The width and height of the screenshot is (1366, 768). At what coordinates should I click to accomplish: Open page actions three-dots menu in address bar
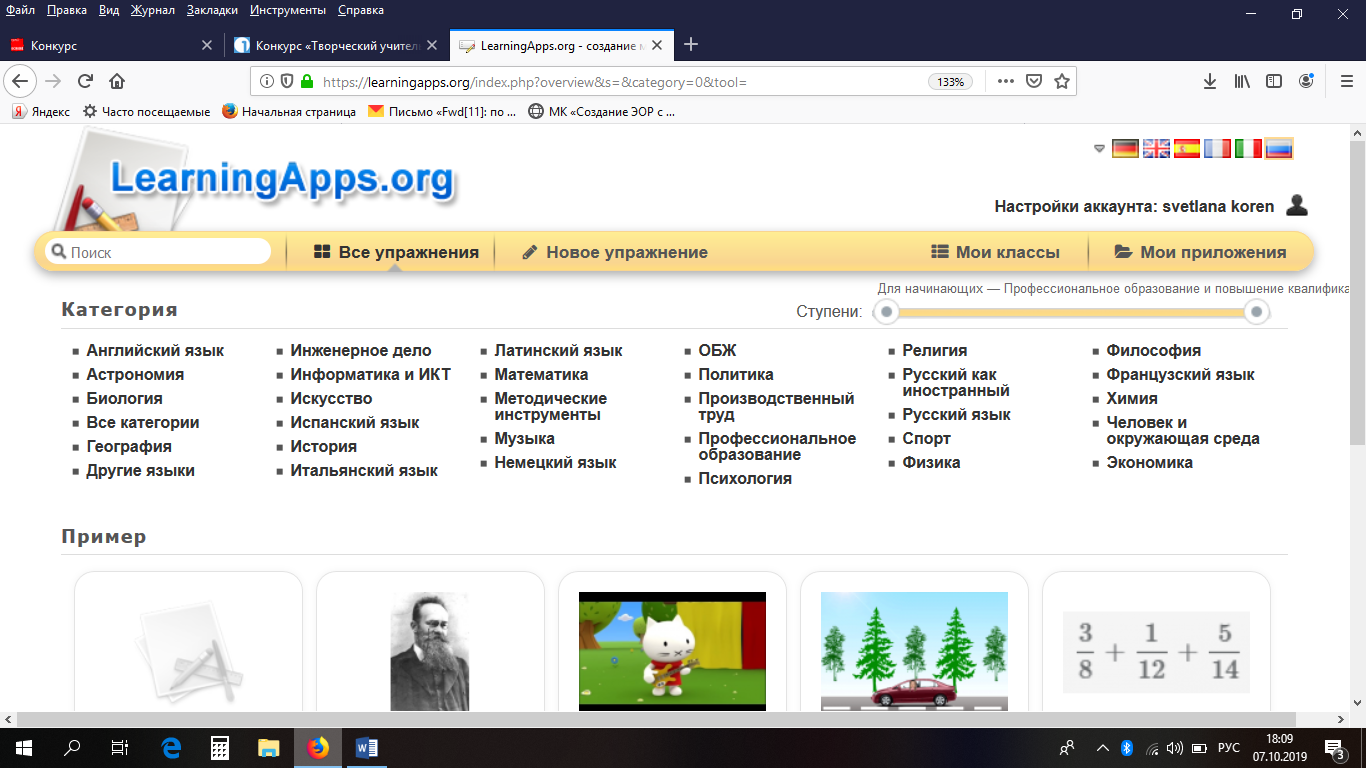coord(1005,82)
